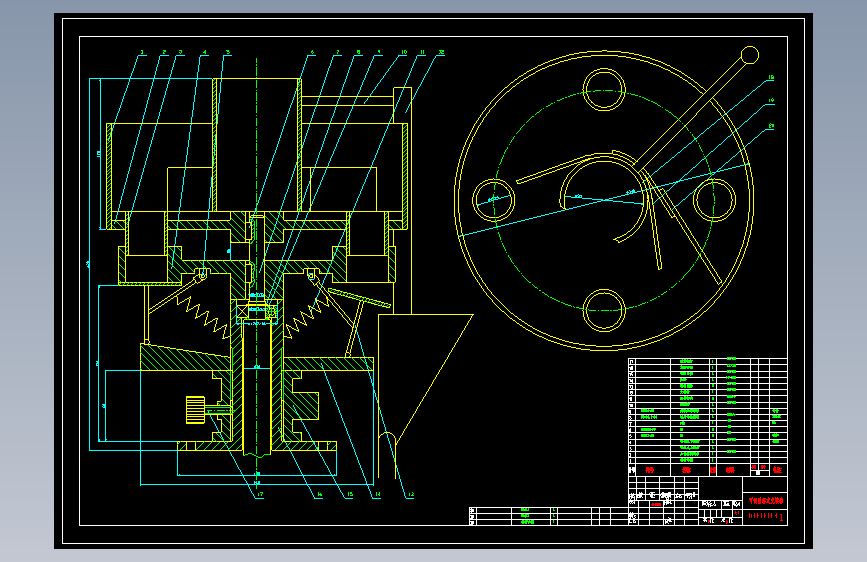Select part callout number 15 label
Viewport: 867px width, 562px height.
coord(349,495)
